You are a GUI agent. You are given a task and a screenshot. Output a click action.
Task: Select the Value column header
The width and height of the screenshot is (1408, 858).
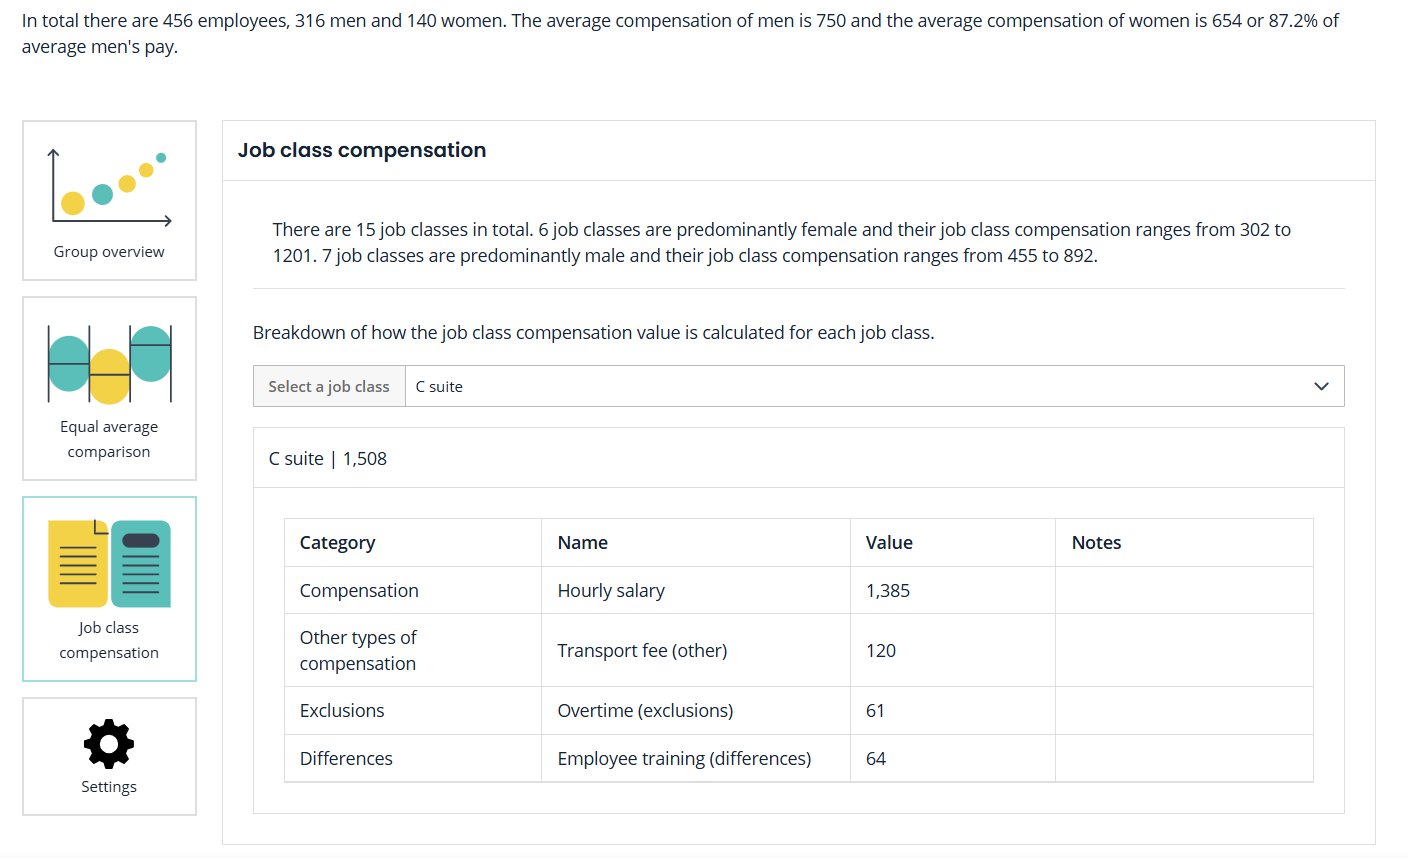tap(889, 543)
